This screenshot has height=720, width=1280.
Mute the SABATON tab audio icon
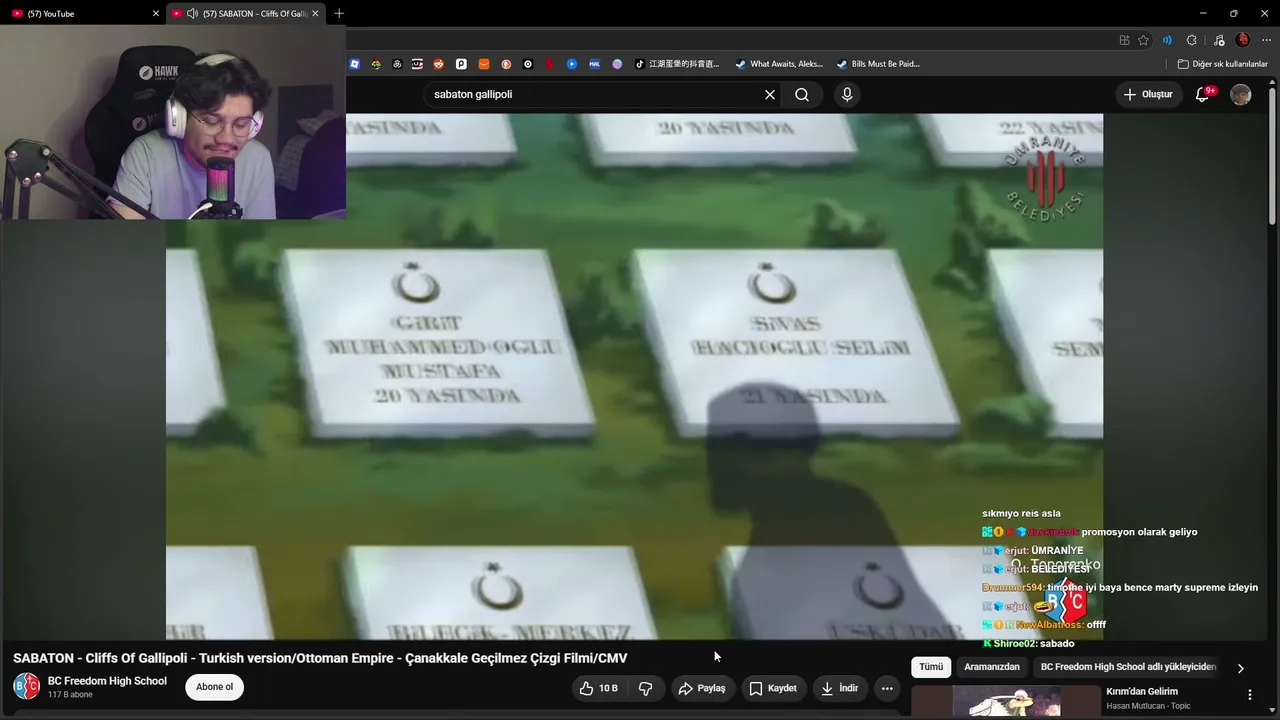coord(193,14)
